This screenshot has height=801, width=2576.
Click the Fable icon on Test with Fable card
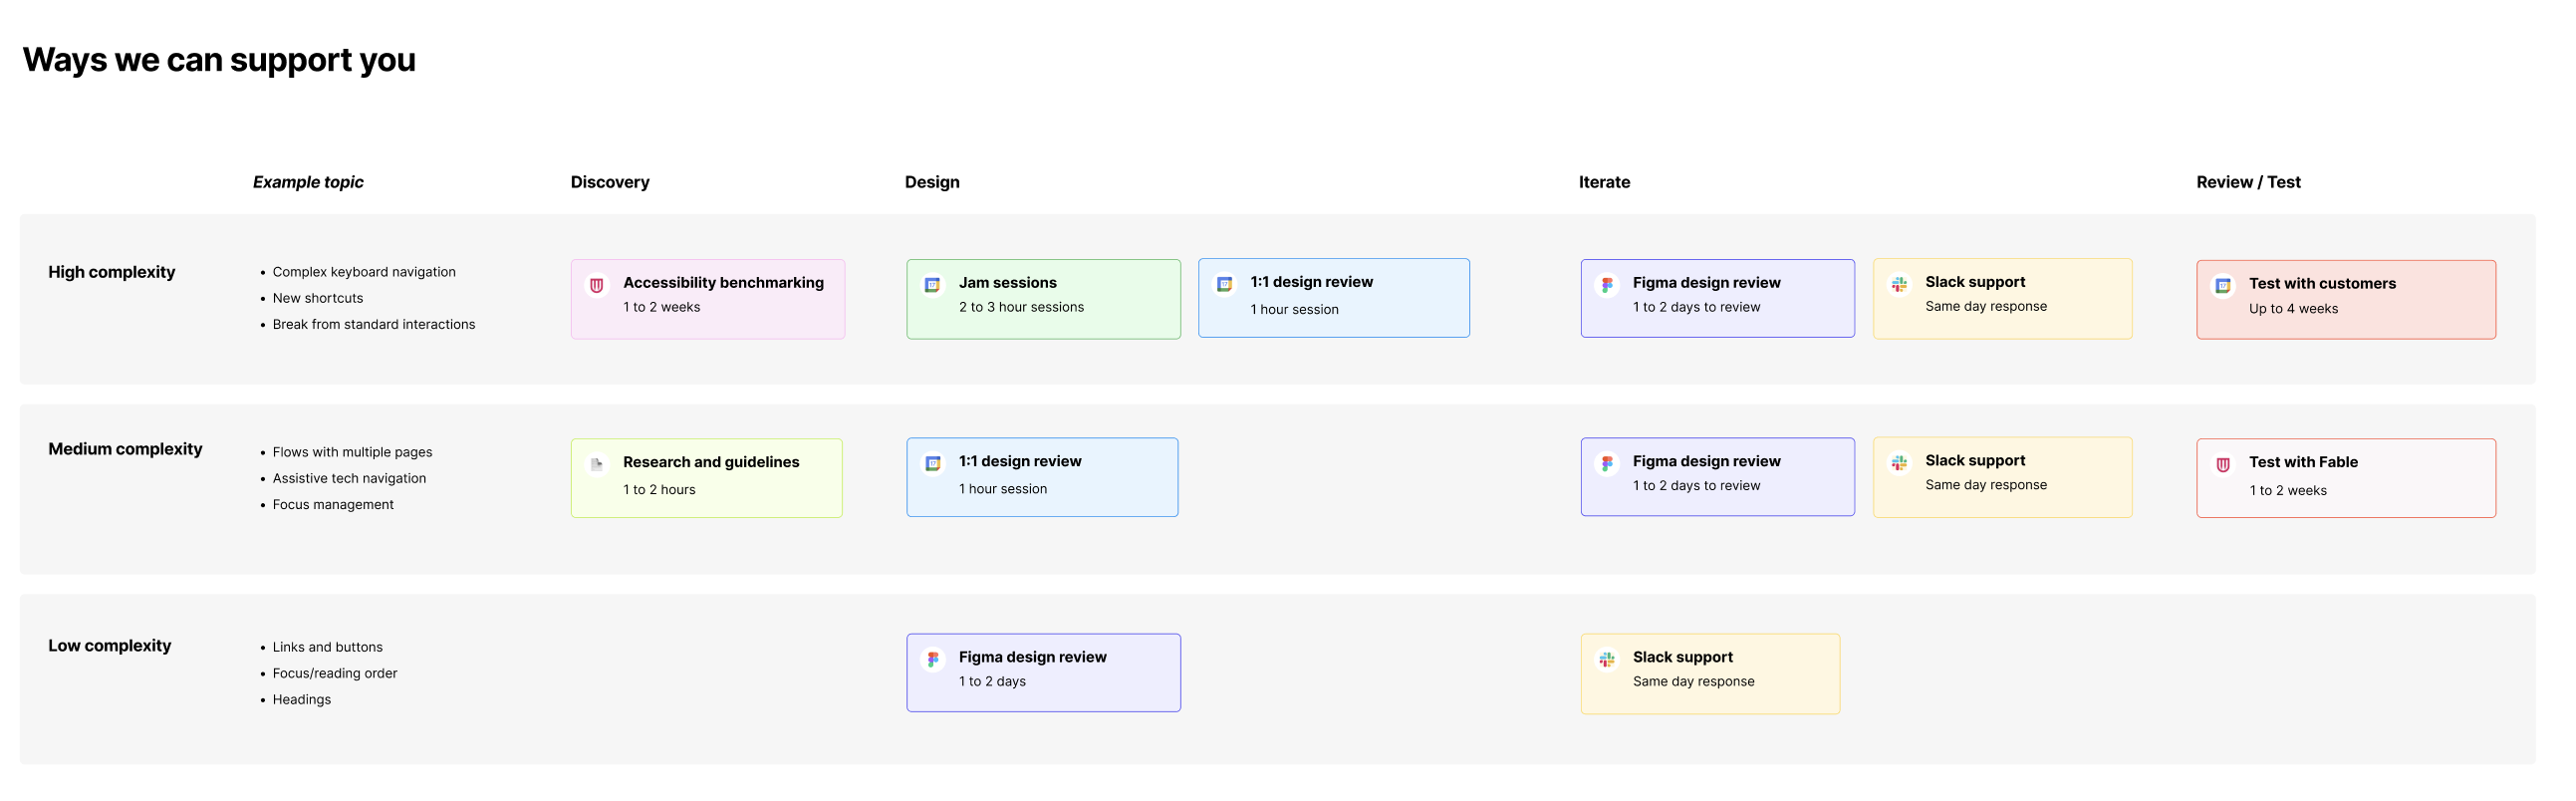pyautogui.click(x=2223, y=464)
